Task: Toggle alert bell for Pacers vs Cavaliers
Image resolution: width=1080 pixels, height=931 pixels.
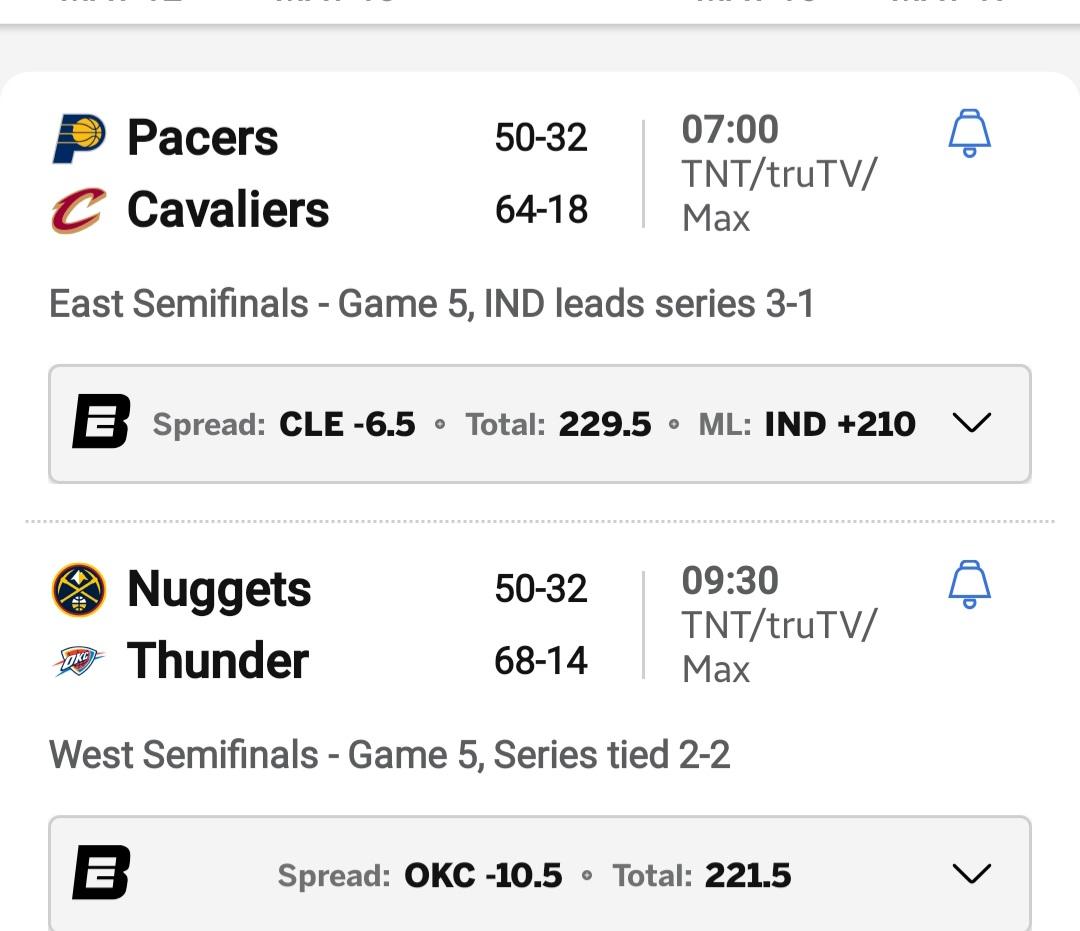Action: (x=970, y=133)
